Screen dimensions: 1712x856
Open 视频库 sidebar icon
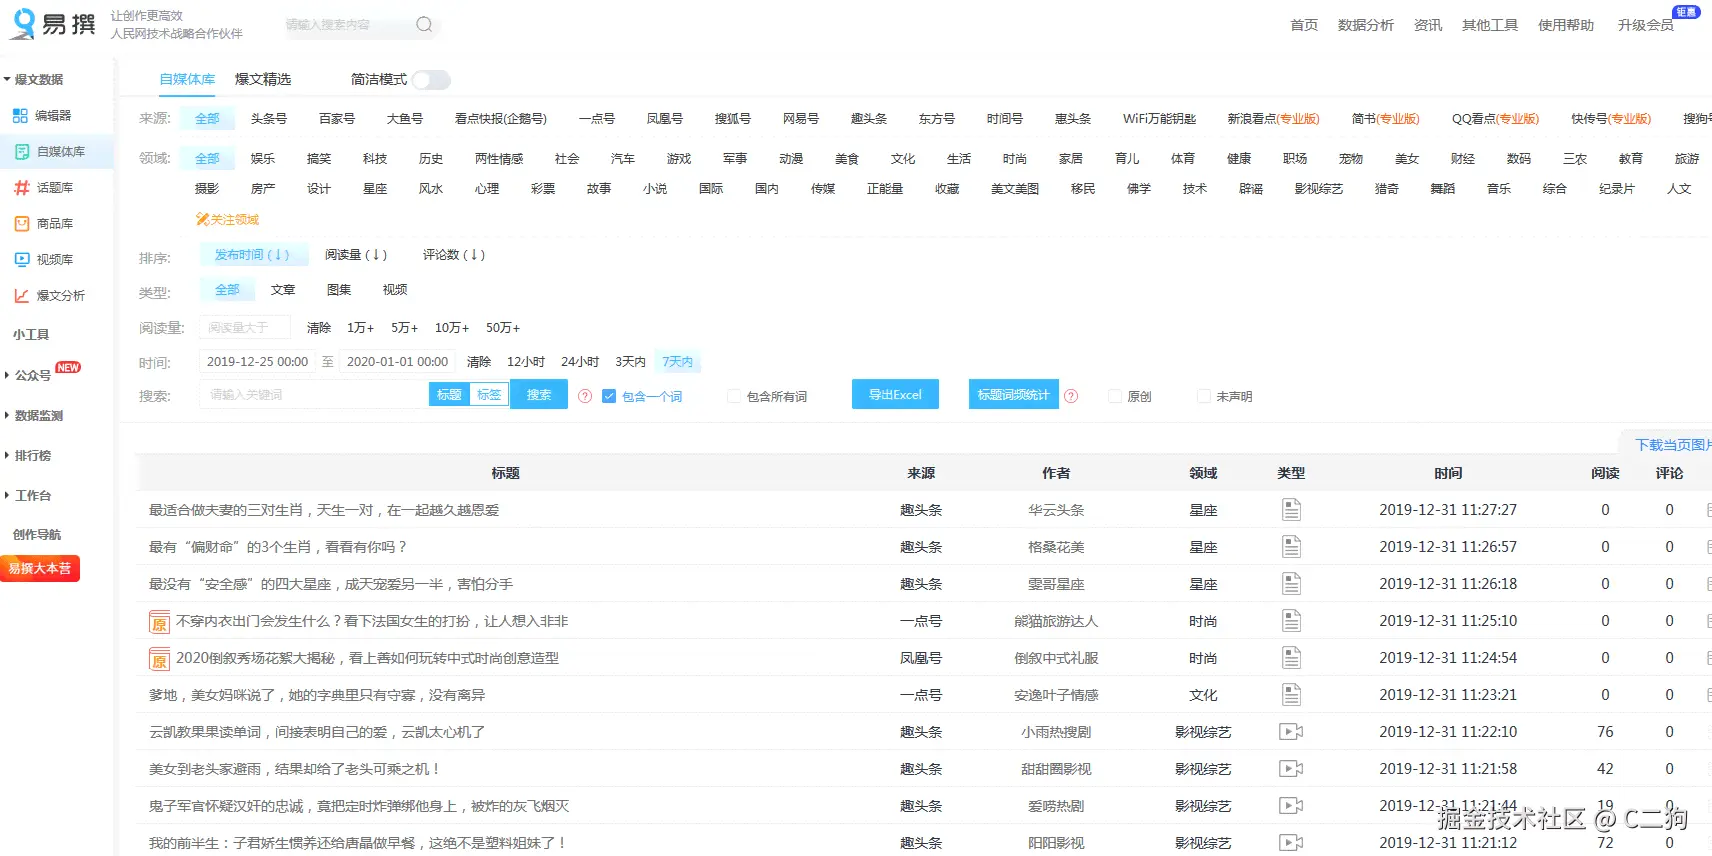[22, 260]
